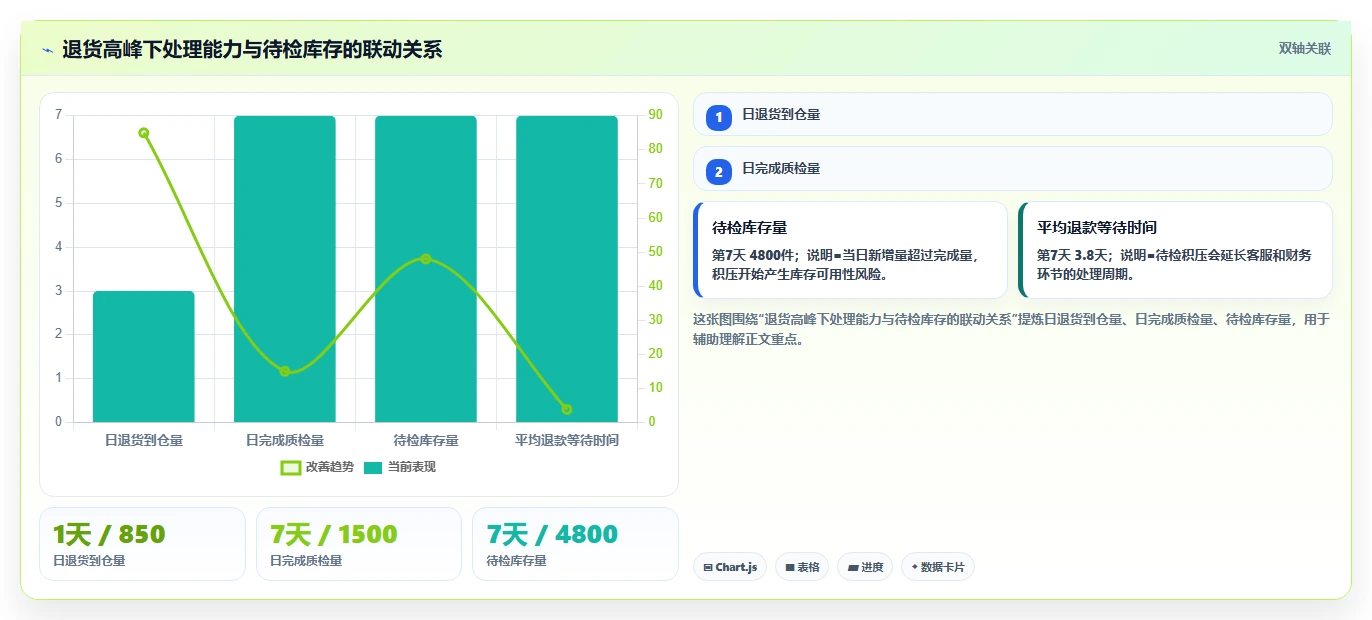Click the 平均退款等待时间 bar in chart
Viewport: 1372px width, 620px height.
coord(567,269)
